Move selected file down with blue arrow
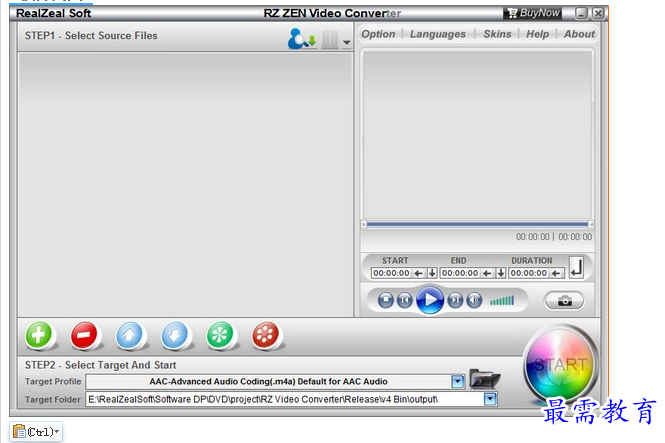This screenshot has height=443, width=665. pos(175,335)
